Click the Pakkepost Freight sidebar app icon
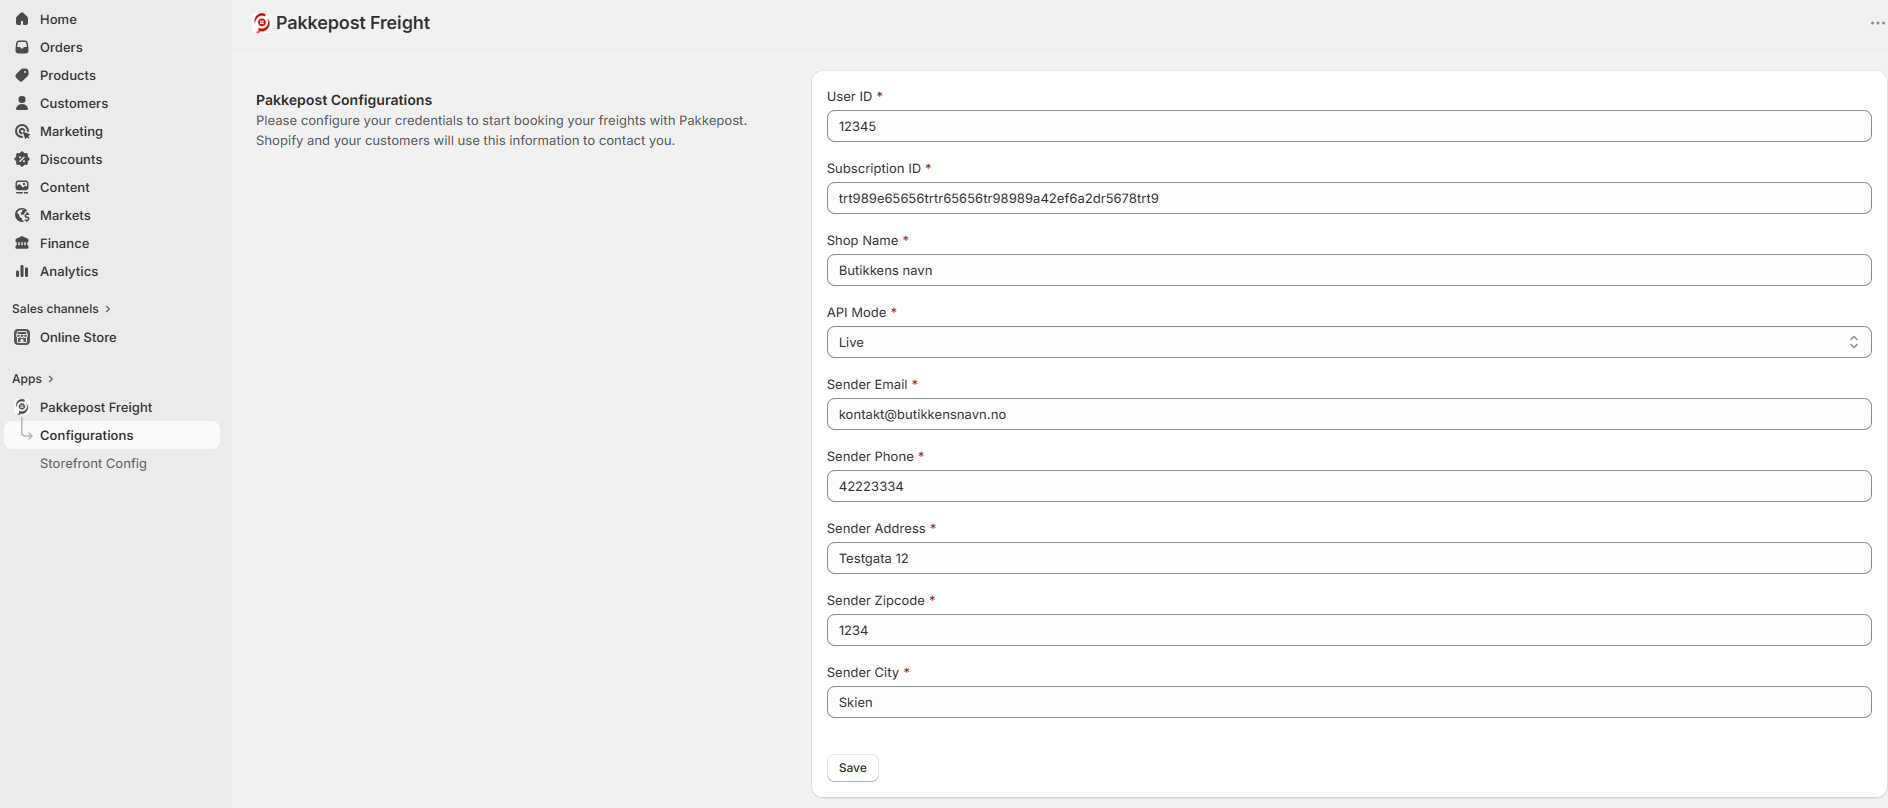1888x808 pixels. (x=22, y=407)
